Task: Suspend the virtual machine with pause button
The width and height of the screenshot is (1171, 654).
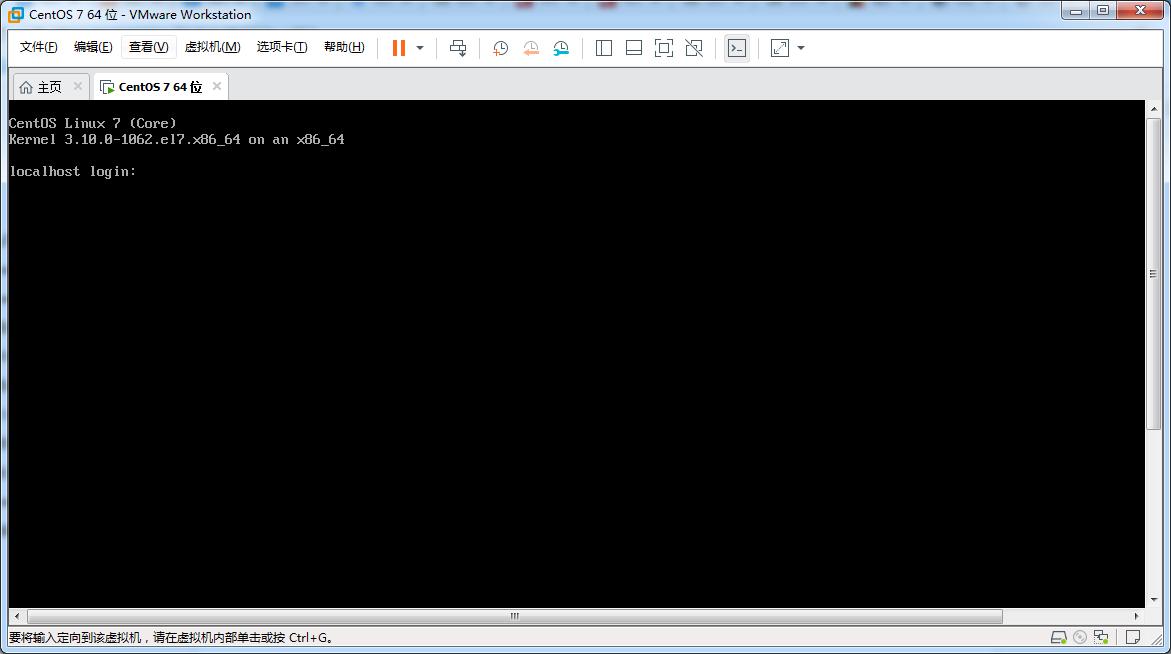Action: click(x=398, y=47)
